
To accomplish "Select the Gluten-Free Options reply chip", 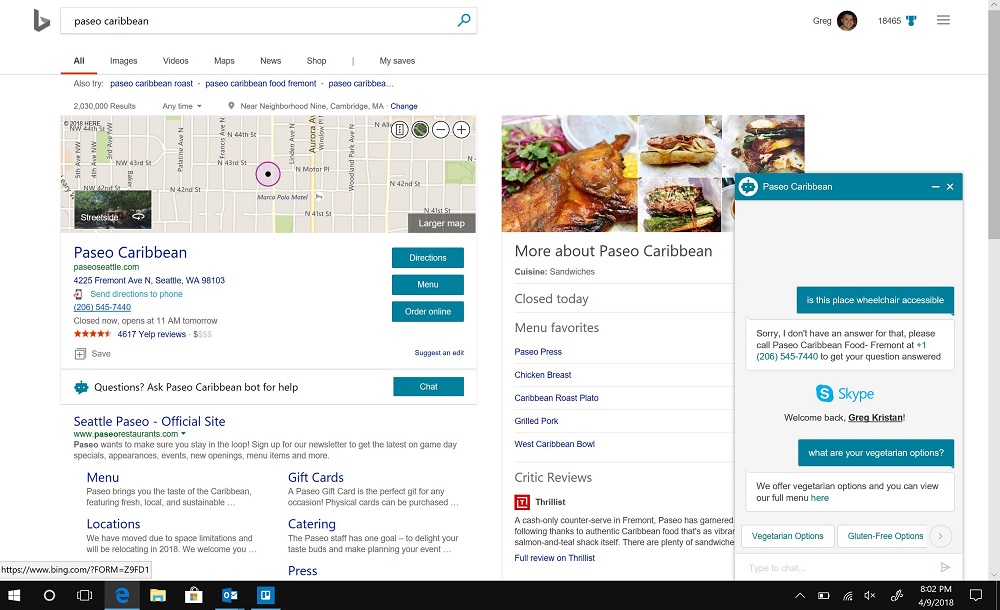I will click(x=885, y=536).
